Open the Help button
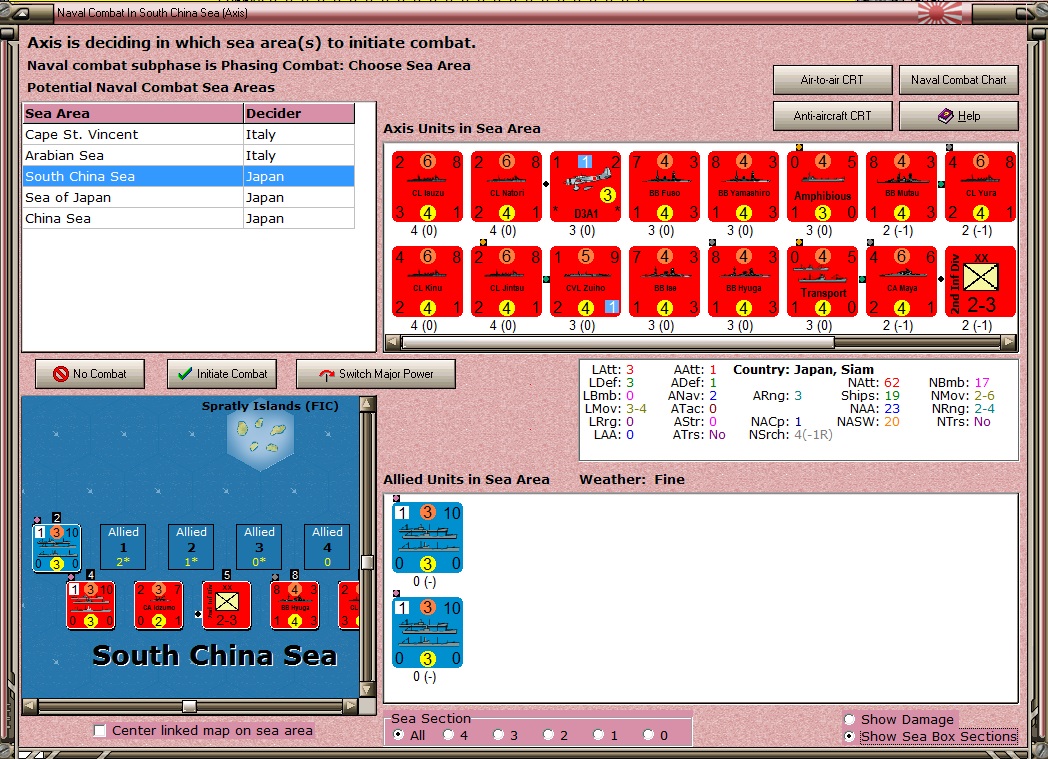This screenshot has width=1048, height=759. pos(958,116)
